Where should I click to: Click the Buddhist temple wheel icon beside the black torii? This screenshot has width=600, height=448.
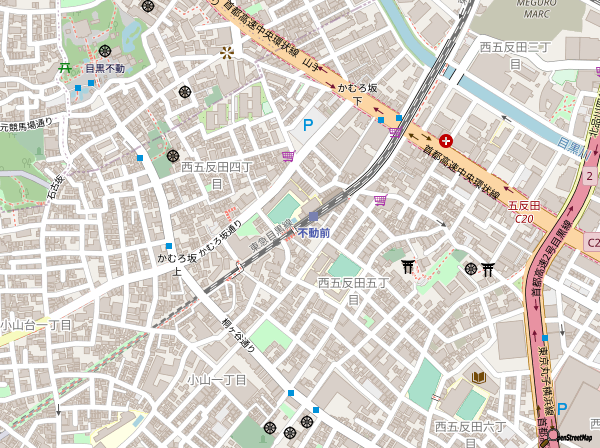click(471, 269)
